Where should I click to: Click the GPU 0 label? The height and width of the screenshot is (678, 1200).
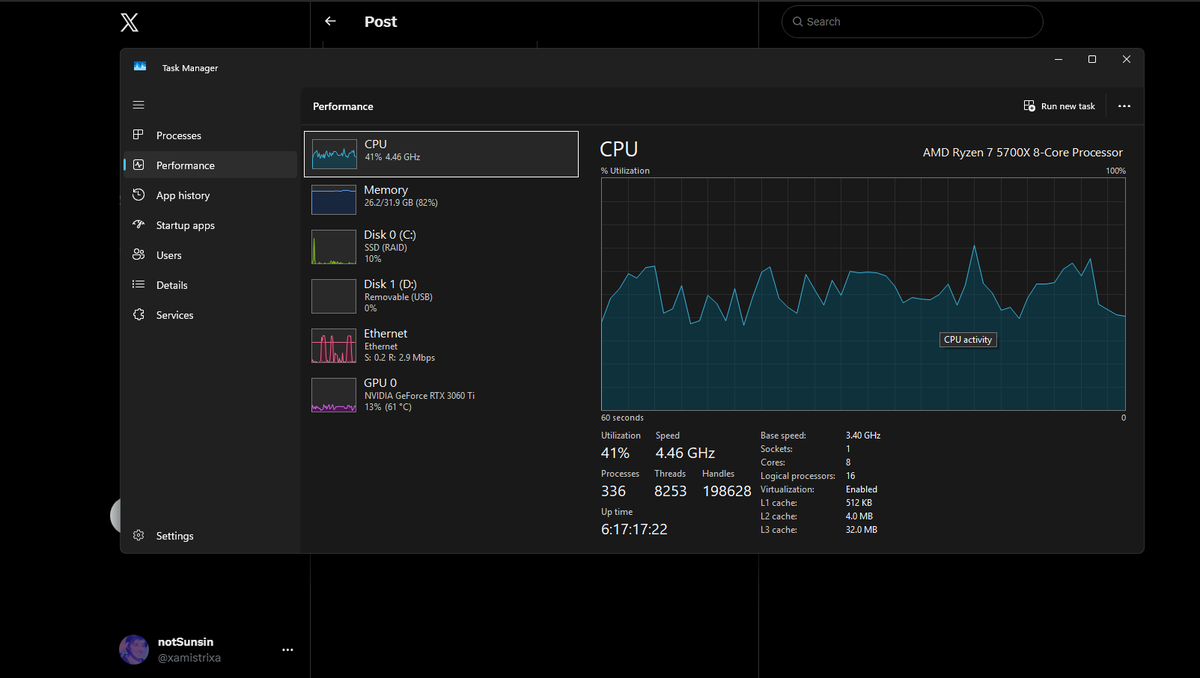tap(381, 382)
